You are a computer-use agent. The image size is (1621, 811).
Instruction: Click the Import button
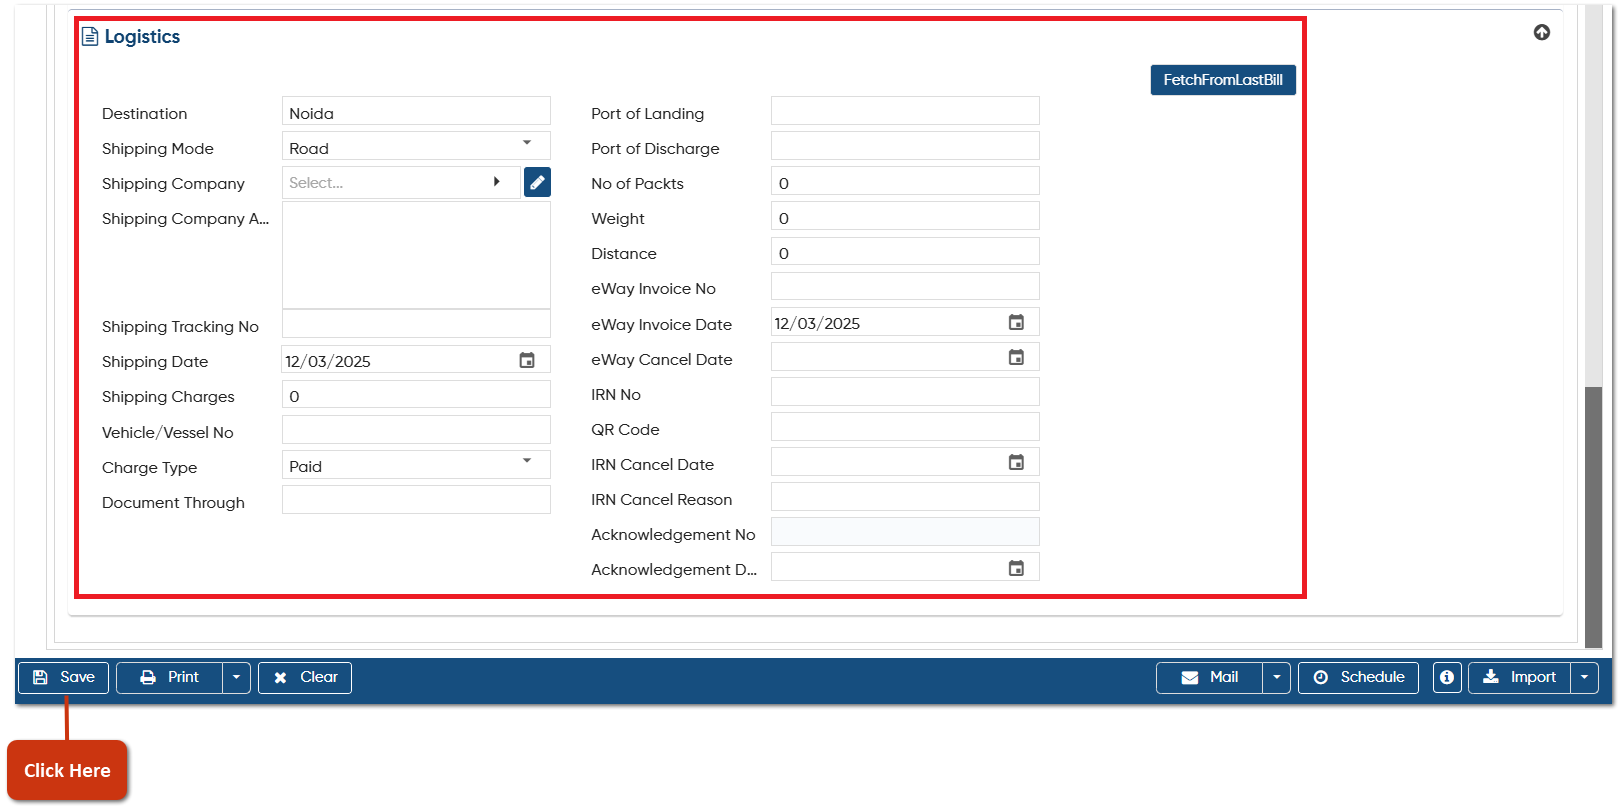pyautogui.click(x=1519, y=677)
